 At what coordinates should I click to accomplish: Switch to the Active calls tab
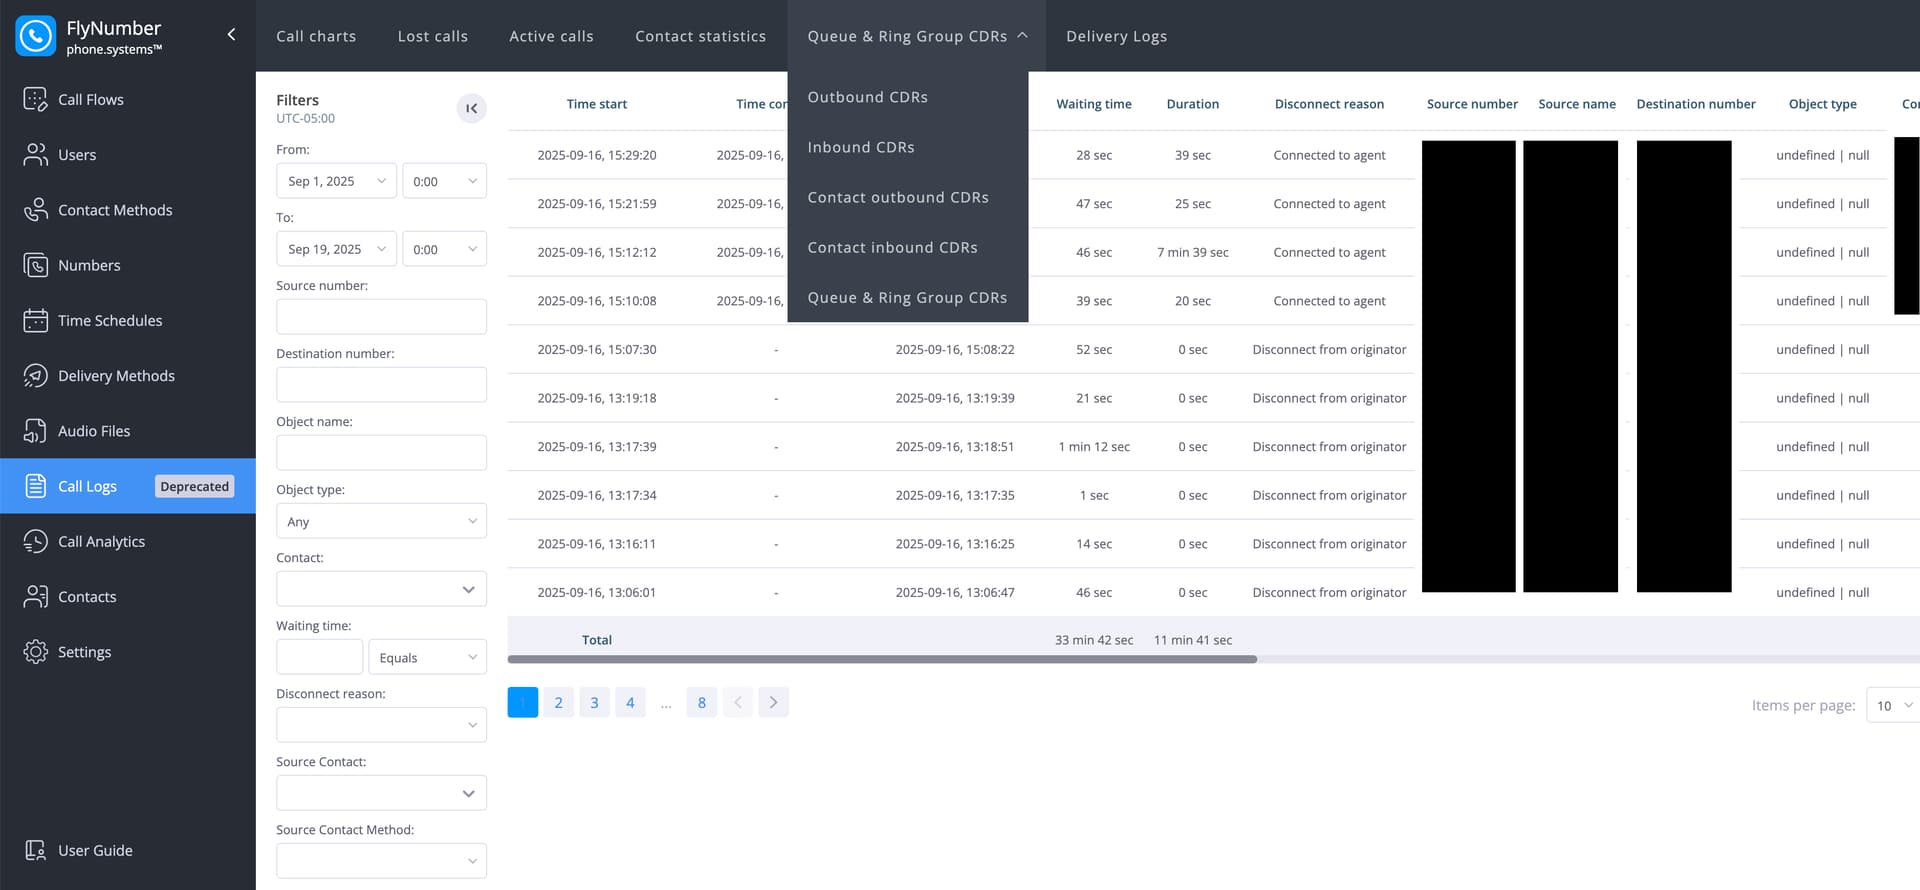click(x=551, y=36)
